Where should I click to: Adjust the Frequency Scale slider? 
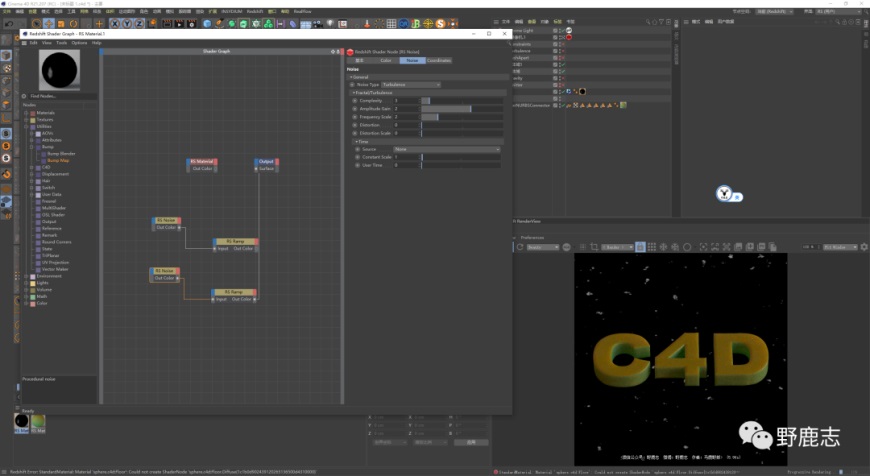click(462, 117)
